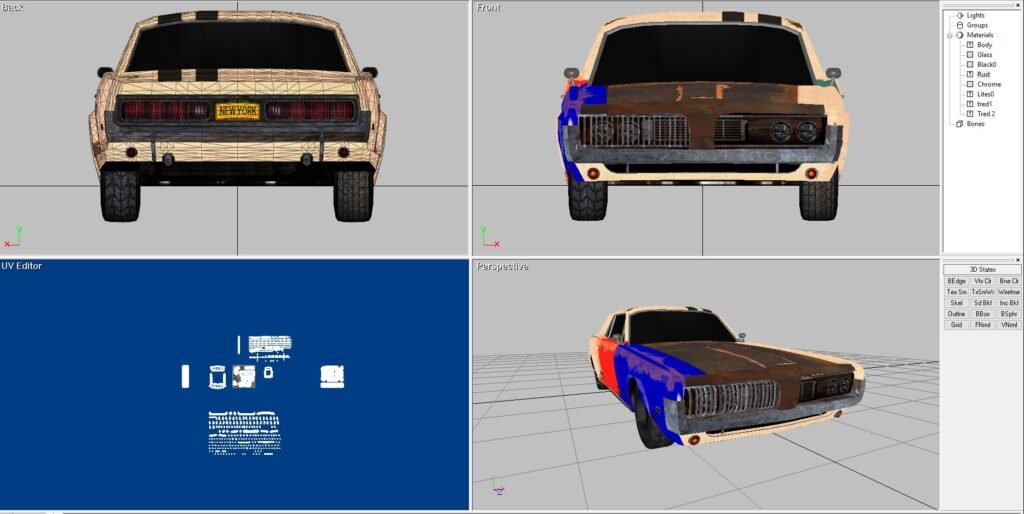Click the UV Editor viewport label
The height and width of the screenshot is (514, 1024).
[21, 267]
